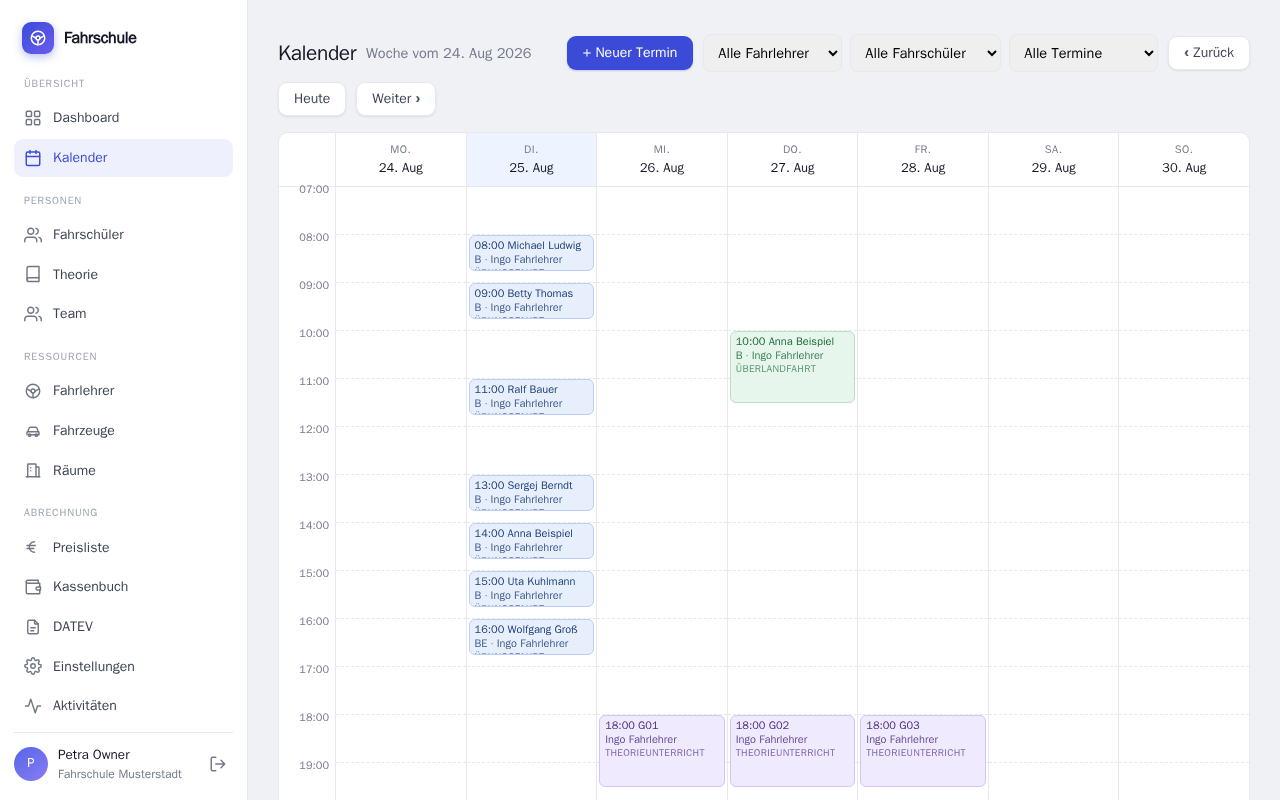Click the Einstellungen gear icon
The image size is (1280, 800).
pos(33,666)
